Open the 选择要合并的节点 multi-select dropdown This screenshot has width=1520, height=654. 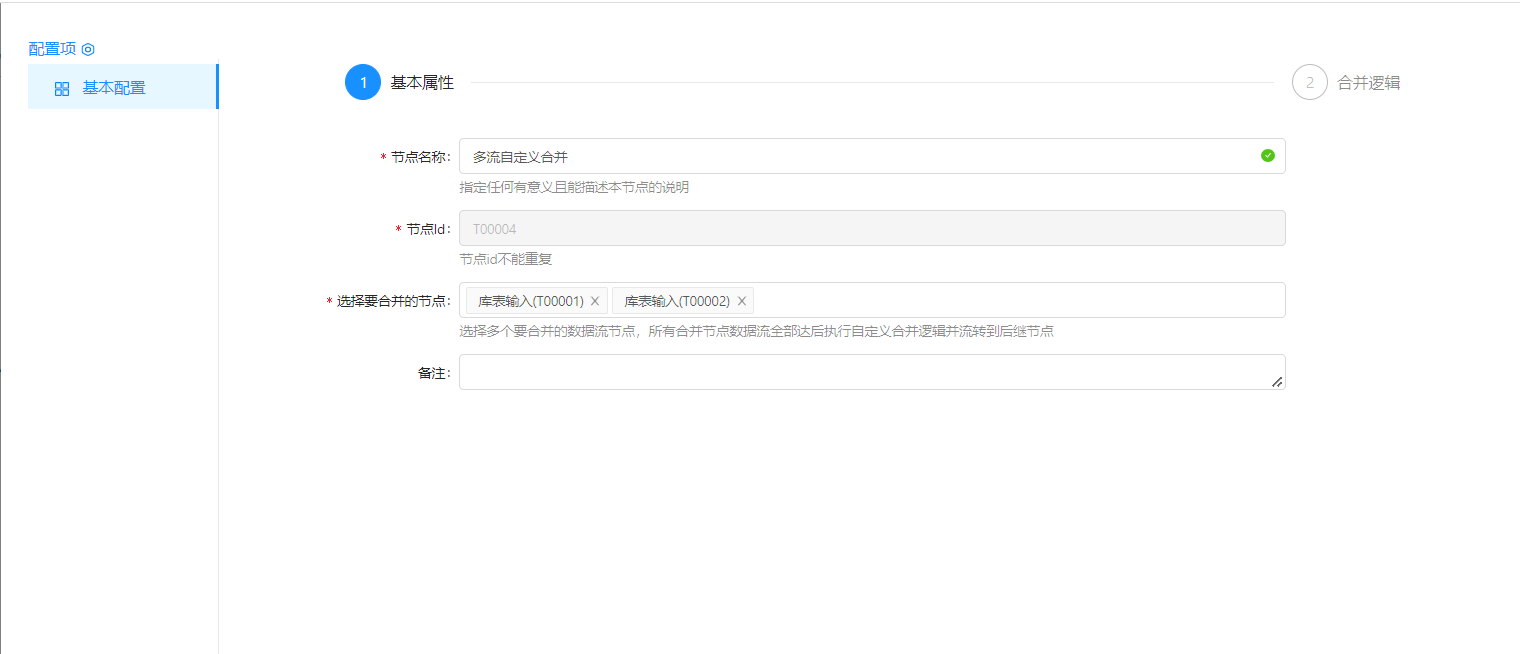point(1010,300)
